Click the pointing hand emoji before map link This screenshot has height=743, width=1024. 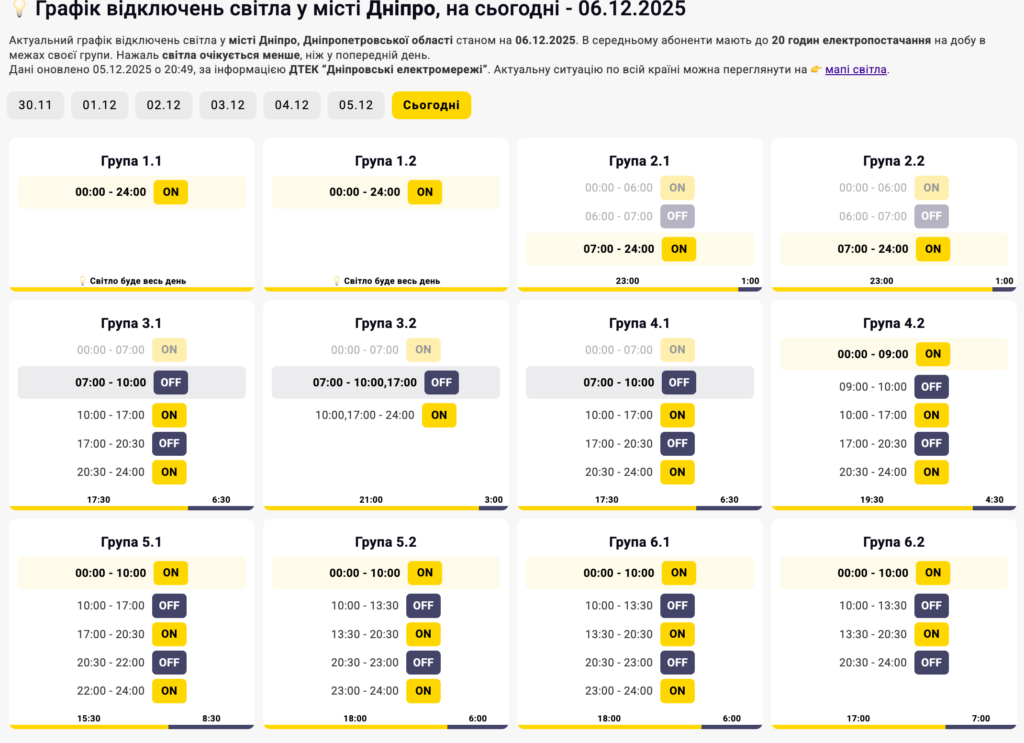point(816,70)
